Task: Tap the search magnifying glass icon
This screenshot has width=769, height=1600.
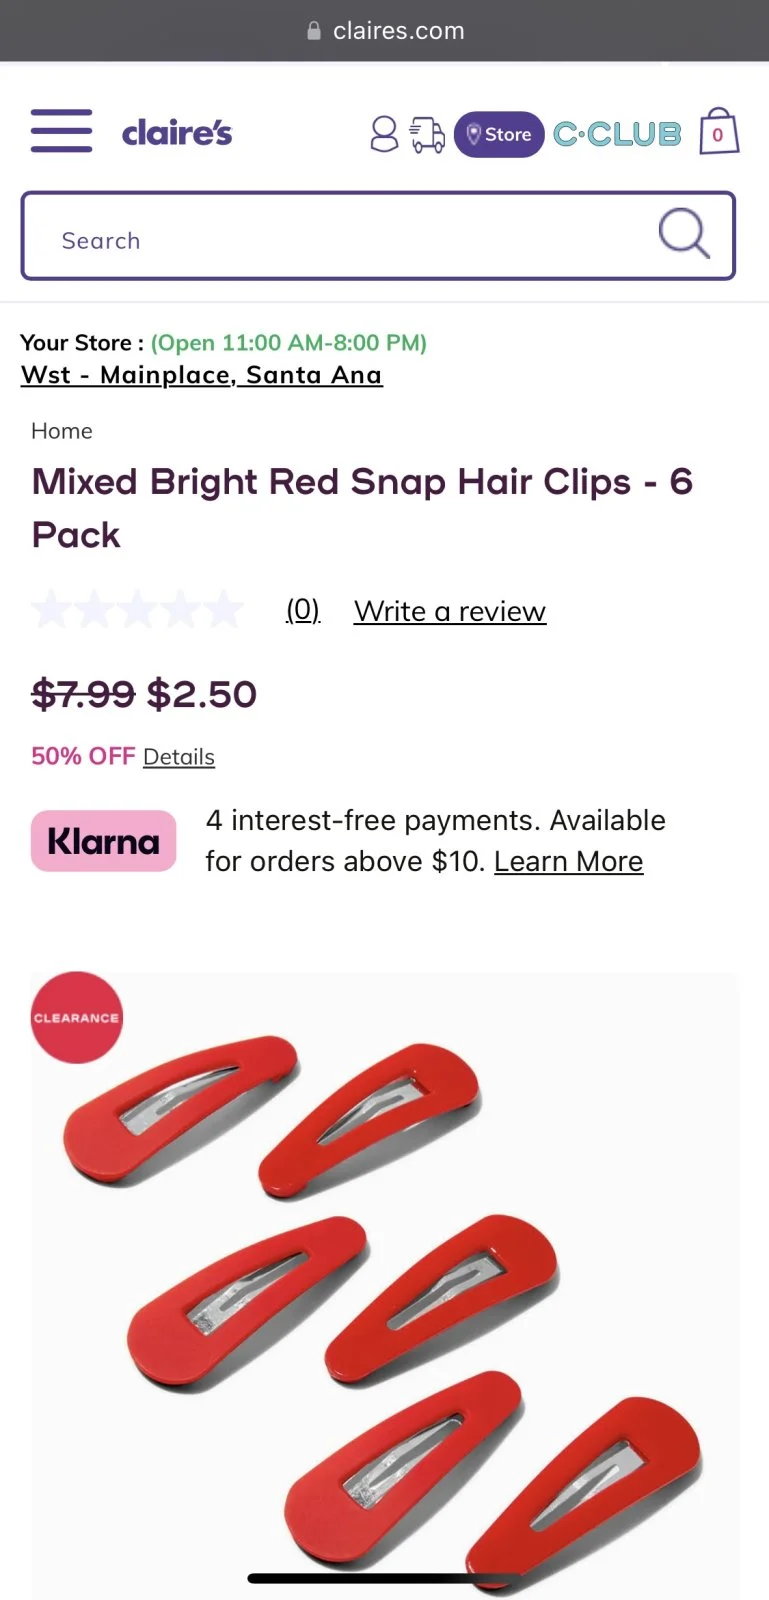Action: (684, 235)
